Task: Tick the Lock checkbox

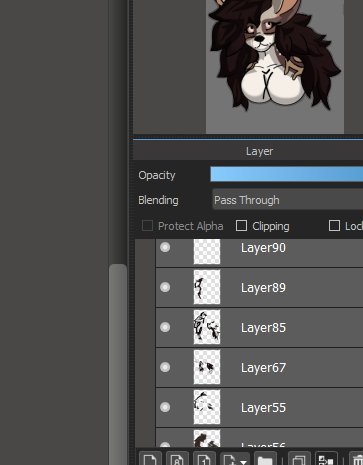Action: [x=334, y=226]
